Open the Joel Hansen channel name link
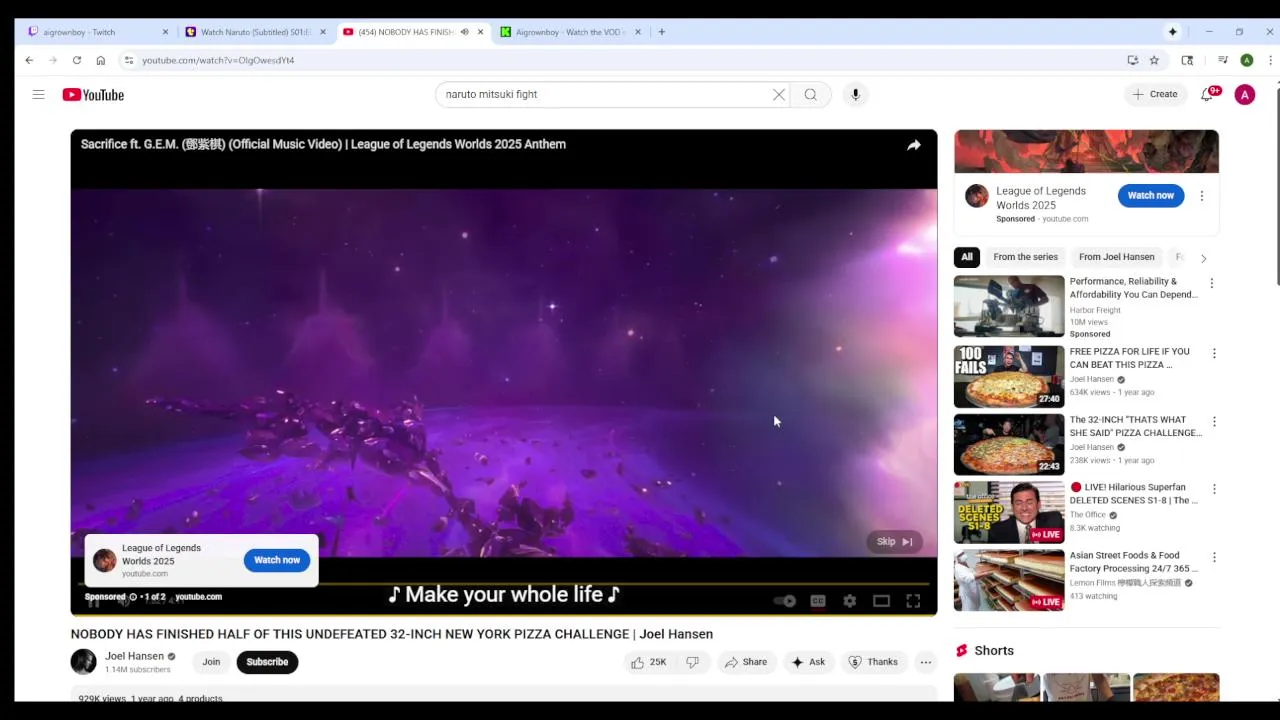Screen dimensions: 1280x720 [x=134, y=656]
